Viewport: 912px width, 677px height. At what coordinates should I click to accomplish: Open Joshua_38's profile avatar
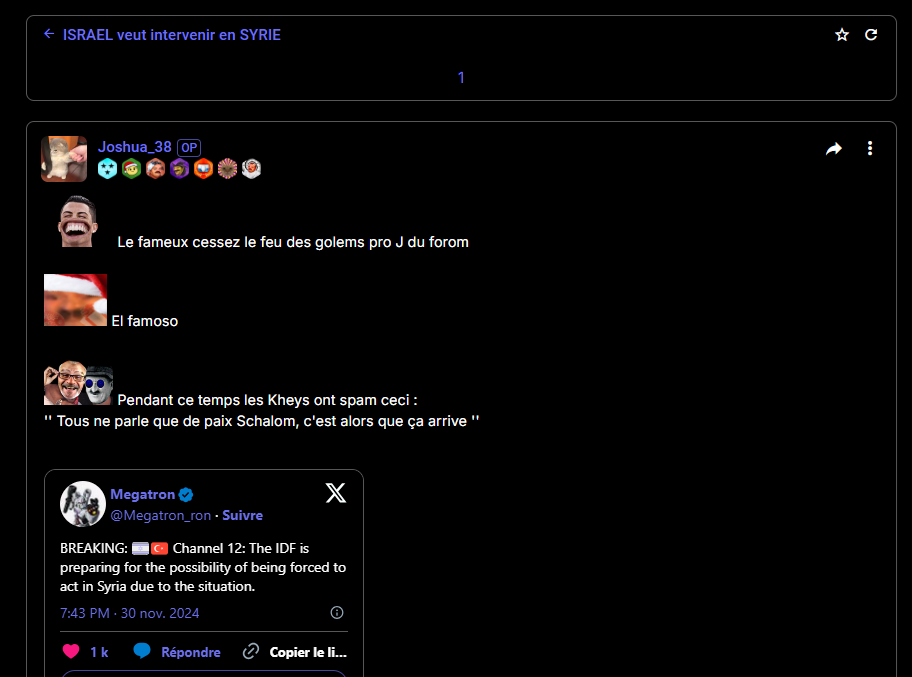point(64,159)
